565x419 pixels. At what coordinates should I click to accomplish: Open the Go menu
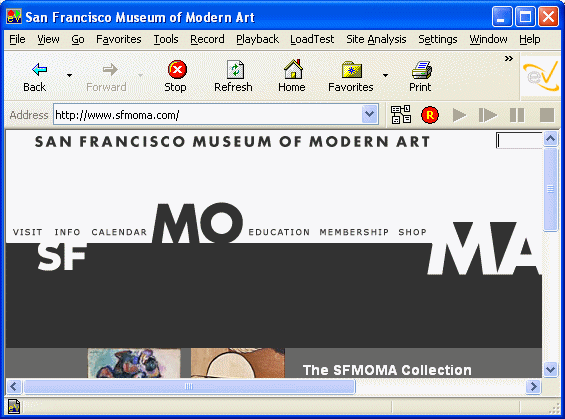78,39
